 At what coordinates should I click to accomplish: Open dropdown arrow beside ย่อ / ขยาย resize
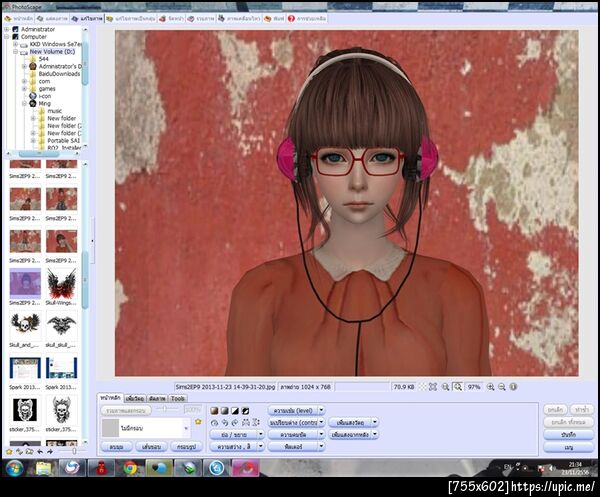pyautogui.click(x=261, y=435)
